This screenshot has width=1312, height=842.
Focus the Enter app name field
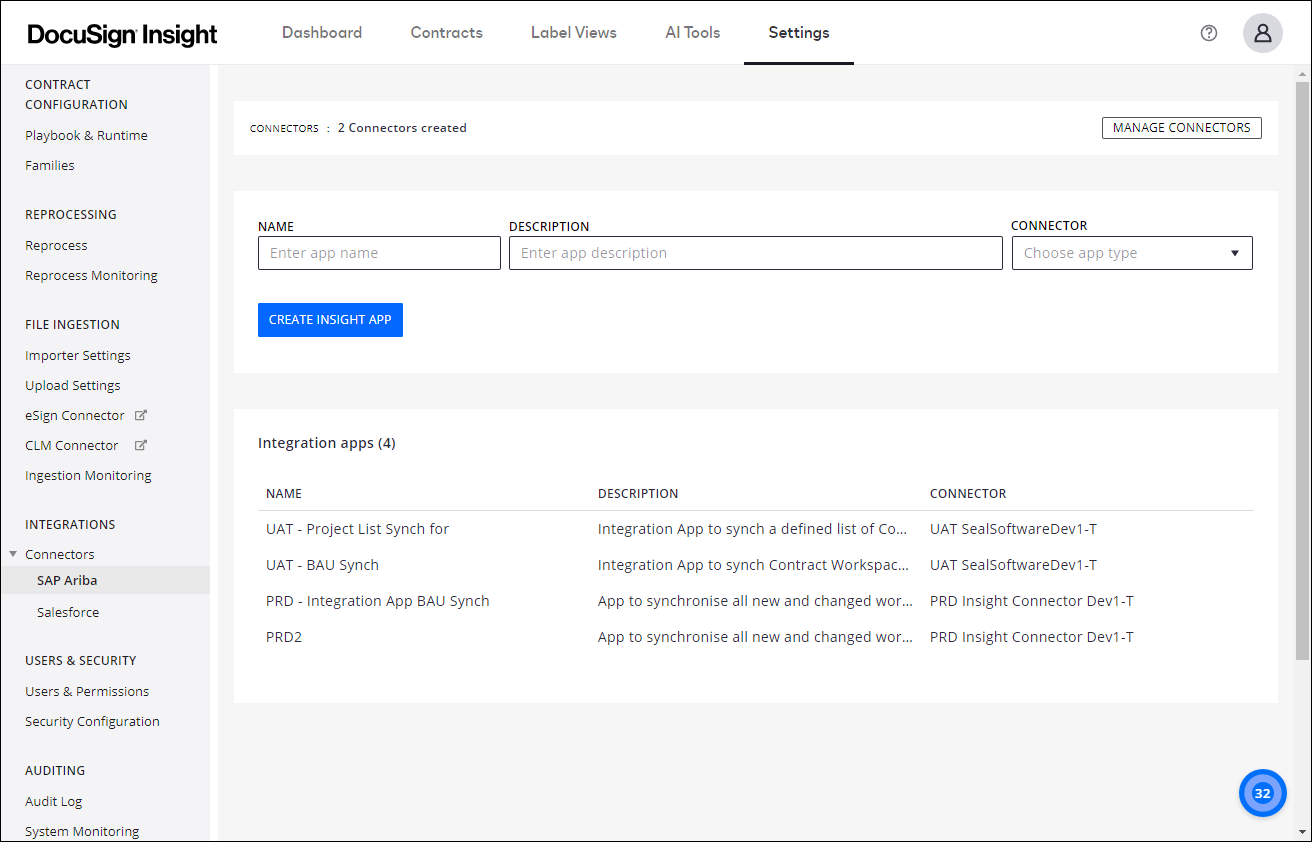[379, 253]
